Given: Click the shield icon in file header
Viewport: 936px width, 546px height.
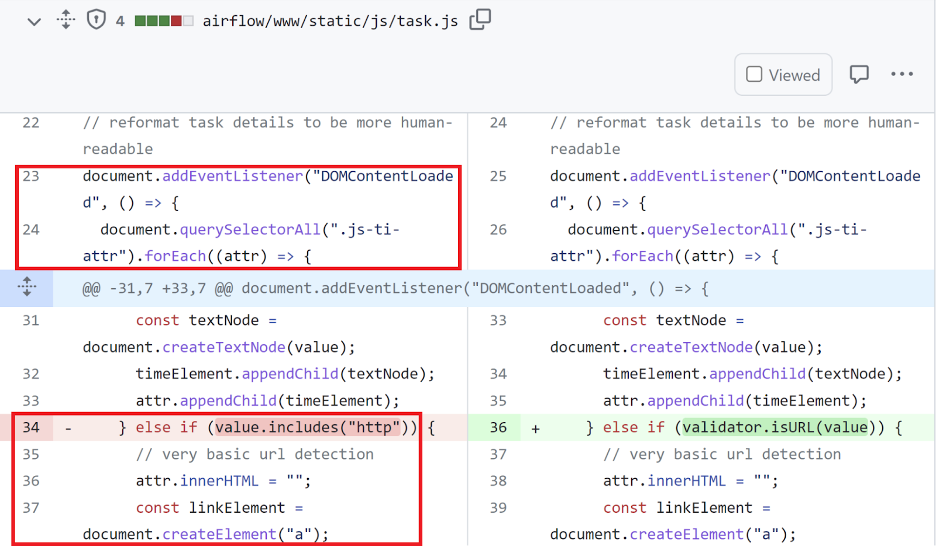Looking at the screenshot, I should pyautogui.click(x=96, y=20).
